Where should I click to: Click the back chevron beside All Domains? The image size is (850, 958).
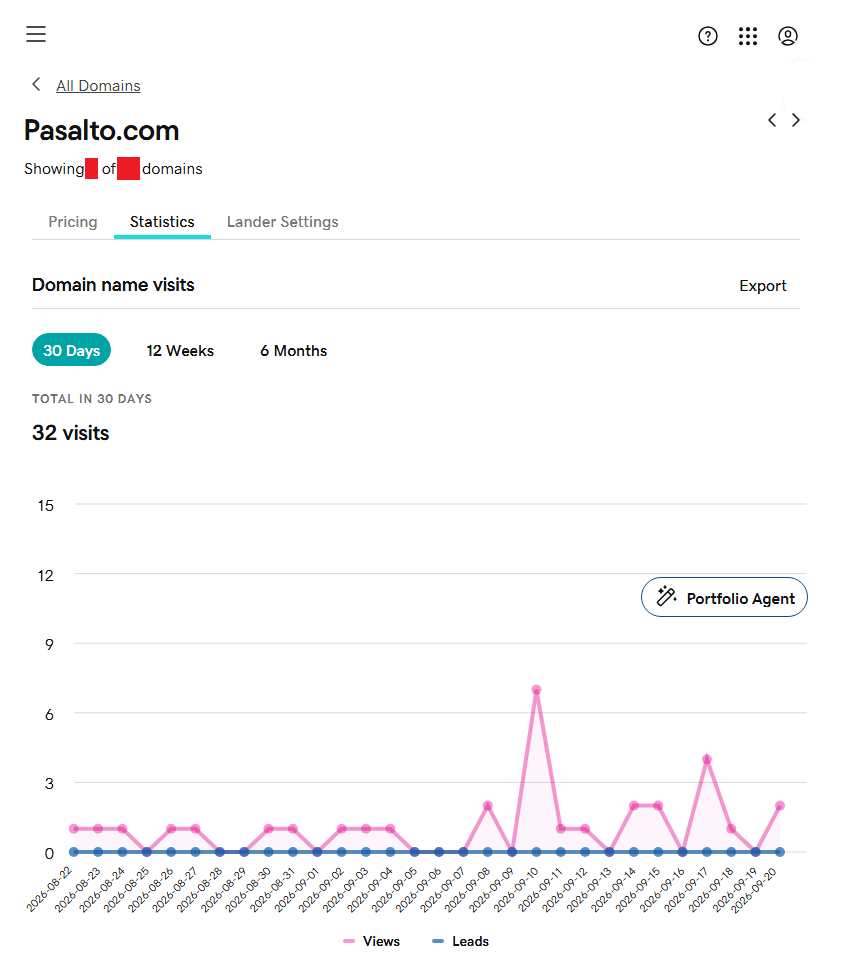37,84
